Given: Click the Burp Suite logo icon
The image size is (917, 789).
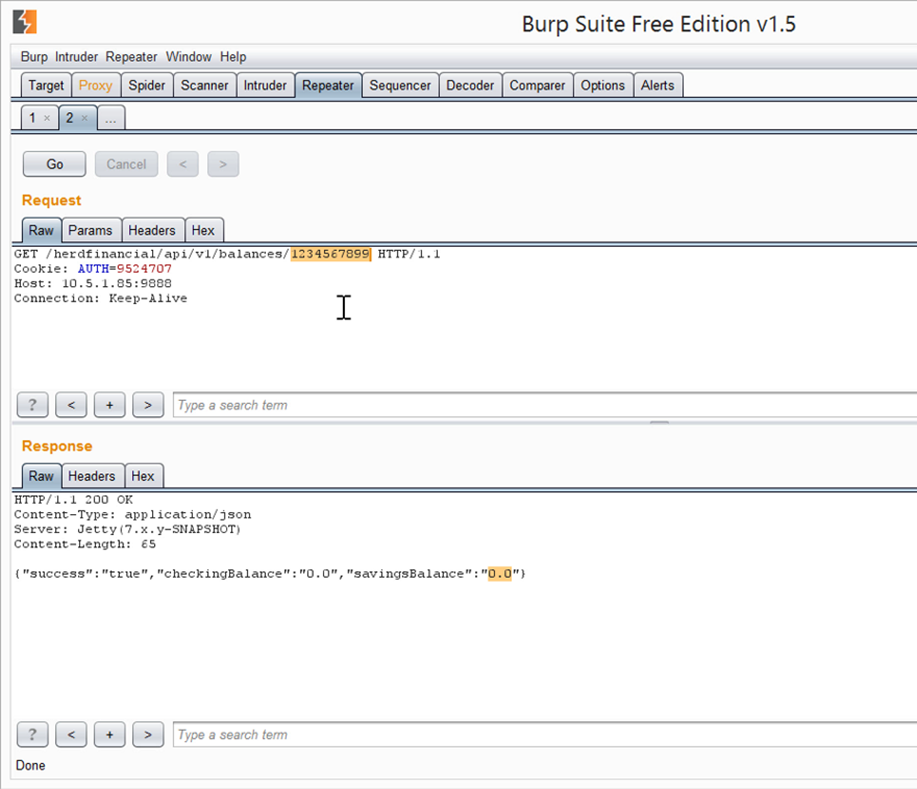Looking at the screenshot, I should [x=25, y=22].
